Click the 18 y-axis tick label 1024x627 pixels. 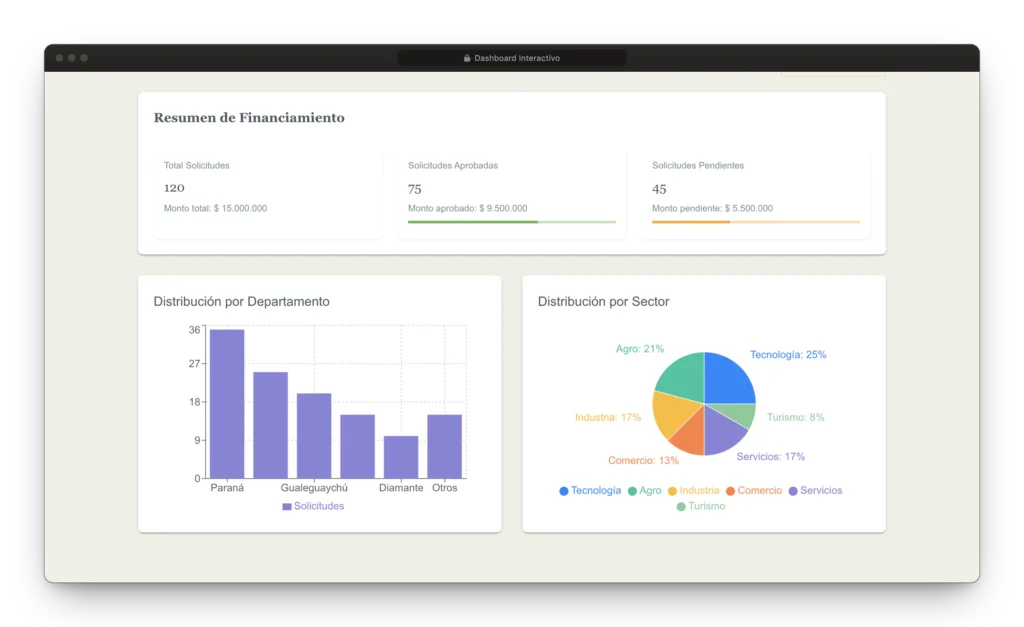click(195, 402)
